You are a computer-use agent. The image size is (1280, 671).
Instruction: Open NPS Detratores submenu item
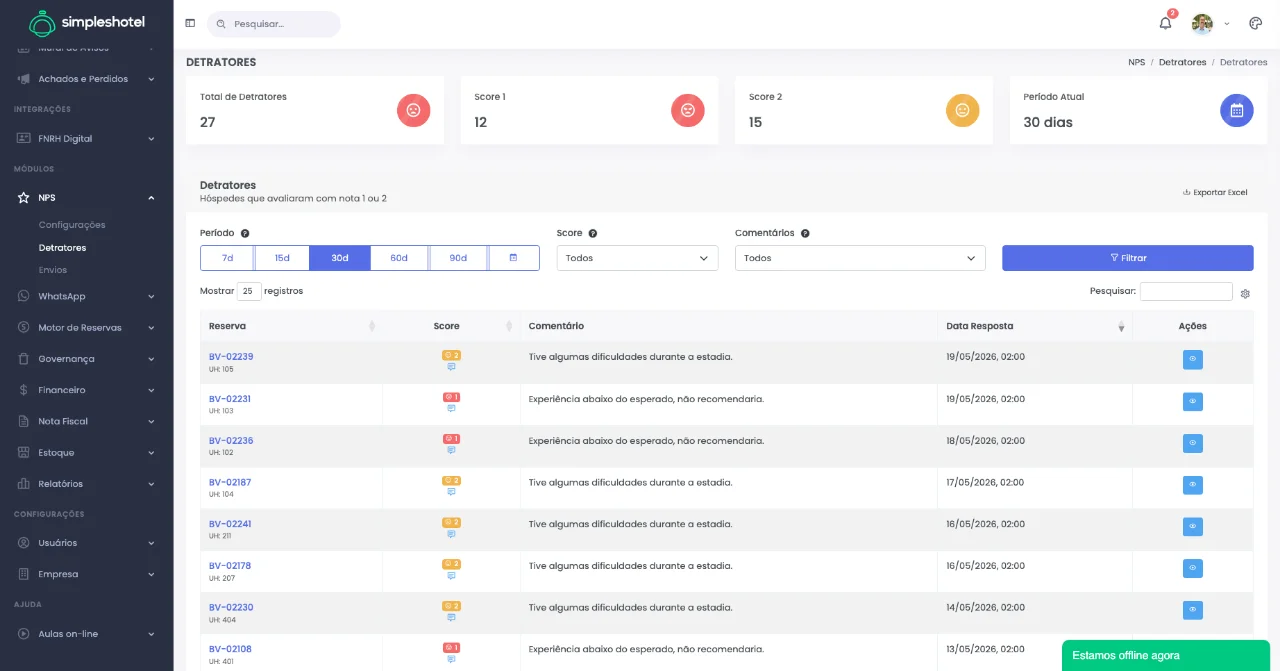click(62, 248)
